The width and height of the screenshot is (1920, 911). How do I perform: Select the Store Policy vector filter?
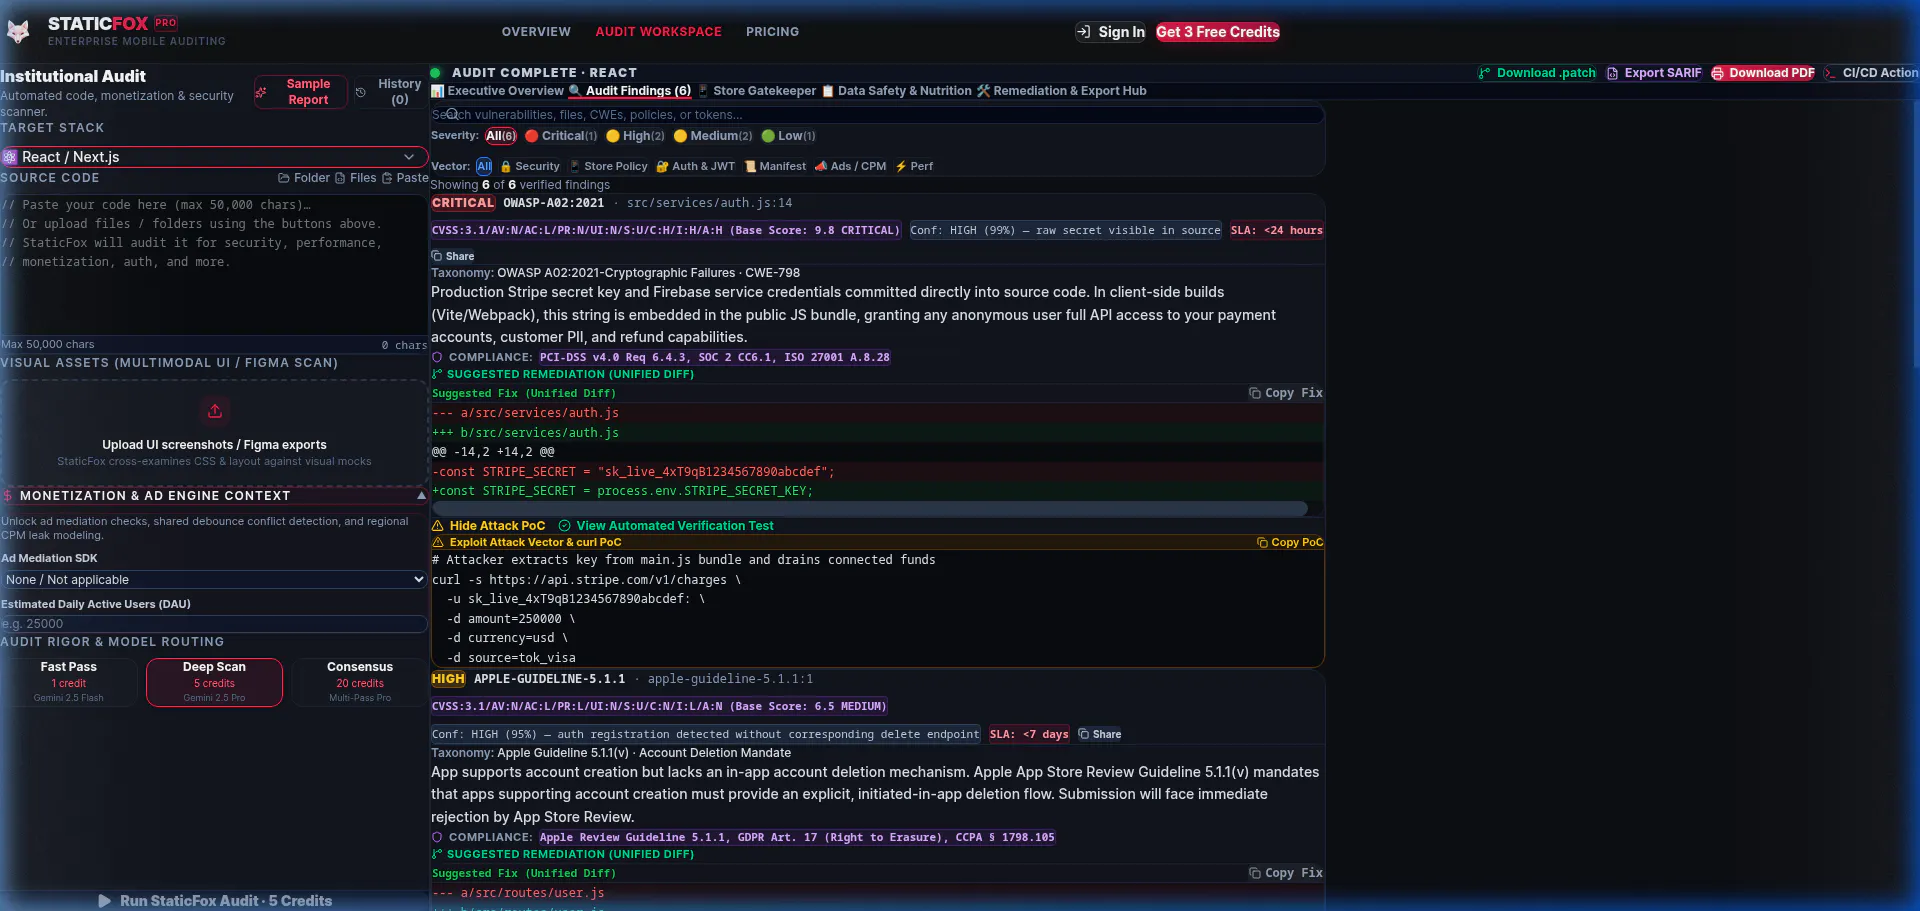point(609,166)
